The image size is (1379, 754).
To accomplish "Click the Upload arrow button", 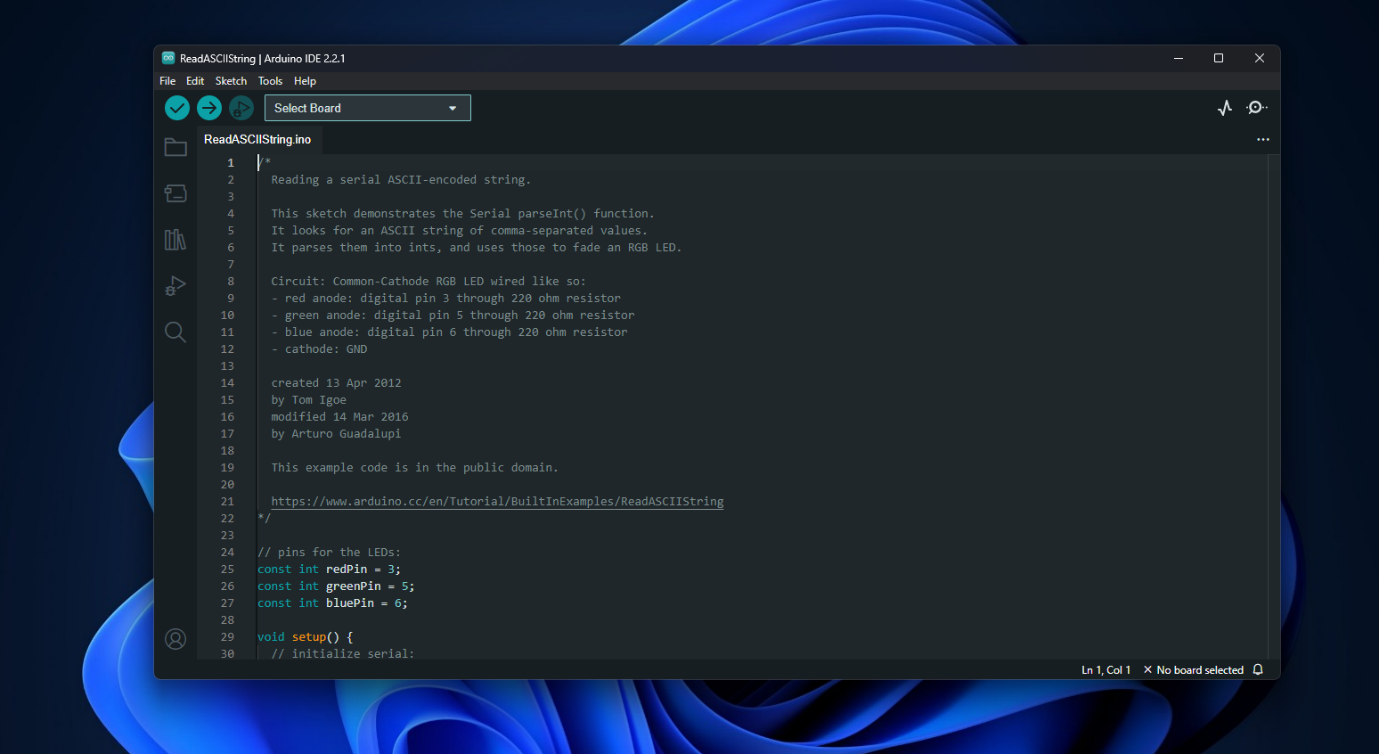I will (209, 108).
